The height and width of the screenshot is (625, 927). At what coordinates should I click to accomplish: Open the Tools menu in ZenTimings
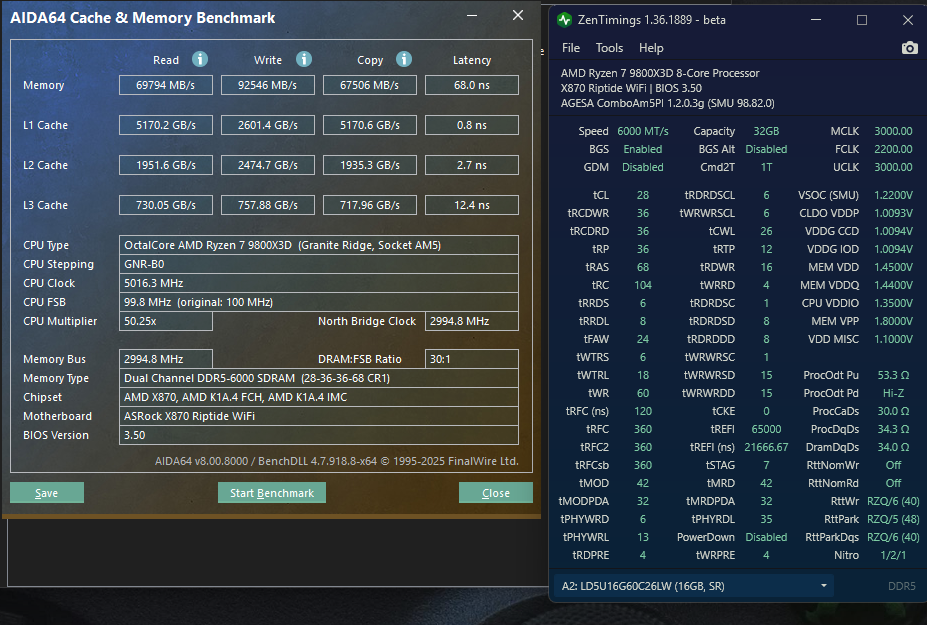609,48
